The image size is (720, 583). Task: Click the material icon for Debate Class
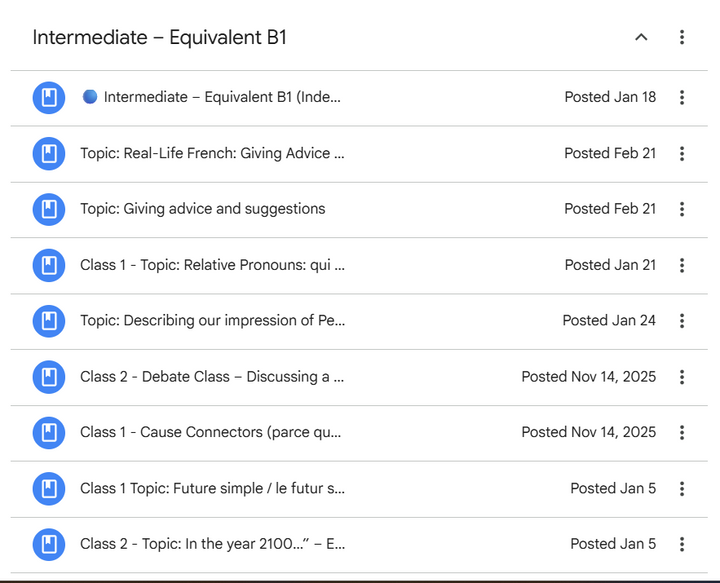click(49, 377)
